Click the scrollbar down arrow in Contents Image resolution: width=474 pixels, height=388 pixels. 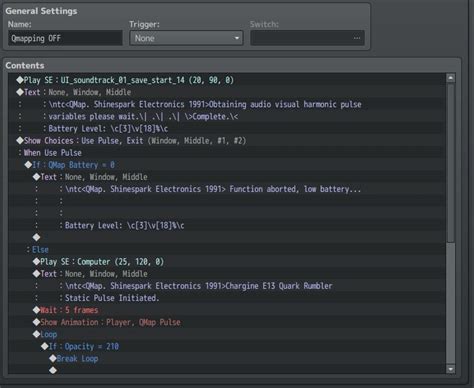pyautogui.click(x=451, y=369)
